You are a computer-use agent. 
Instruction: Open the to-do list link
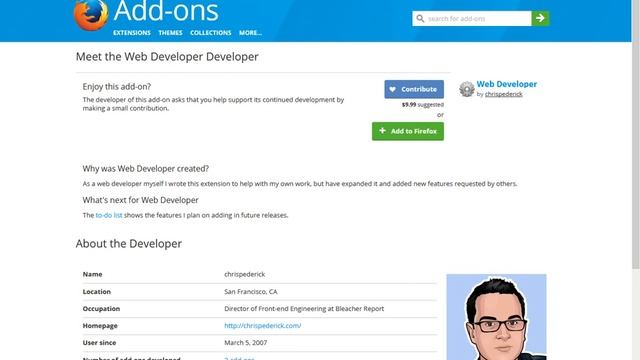(x=109, y=215)
